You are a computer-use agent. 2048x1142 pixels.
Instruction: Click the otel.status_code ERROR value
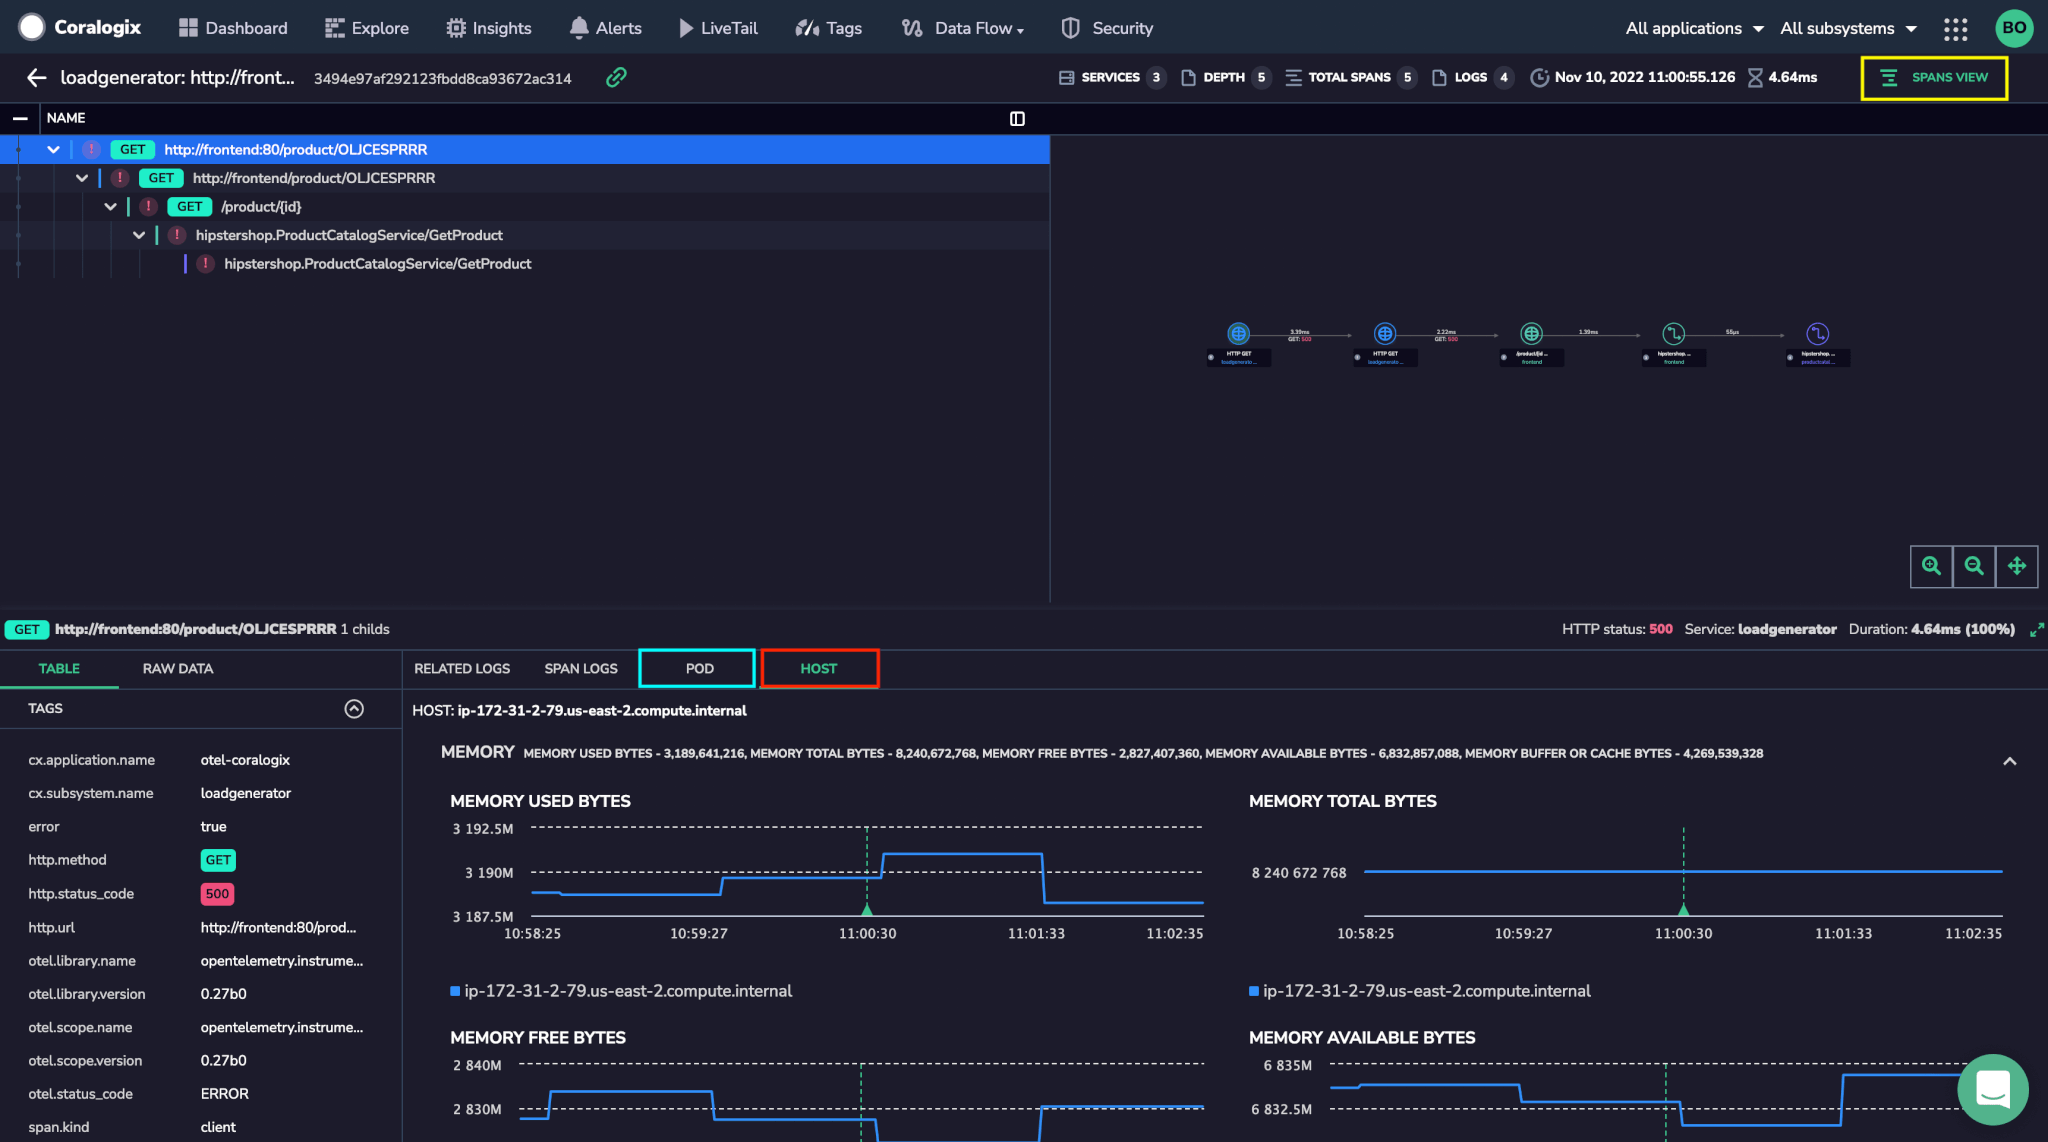click(x=224, y=1094)
